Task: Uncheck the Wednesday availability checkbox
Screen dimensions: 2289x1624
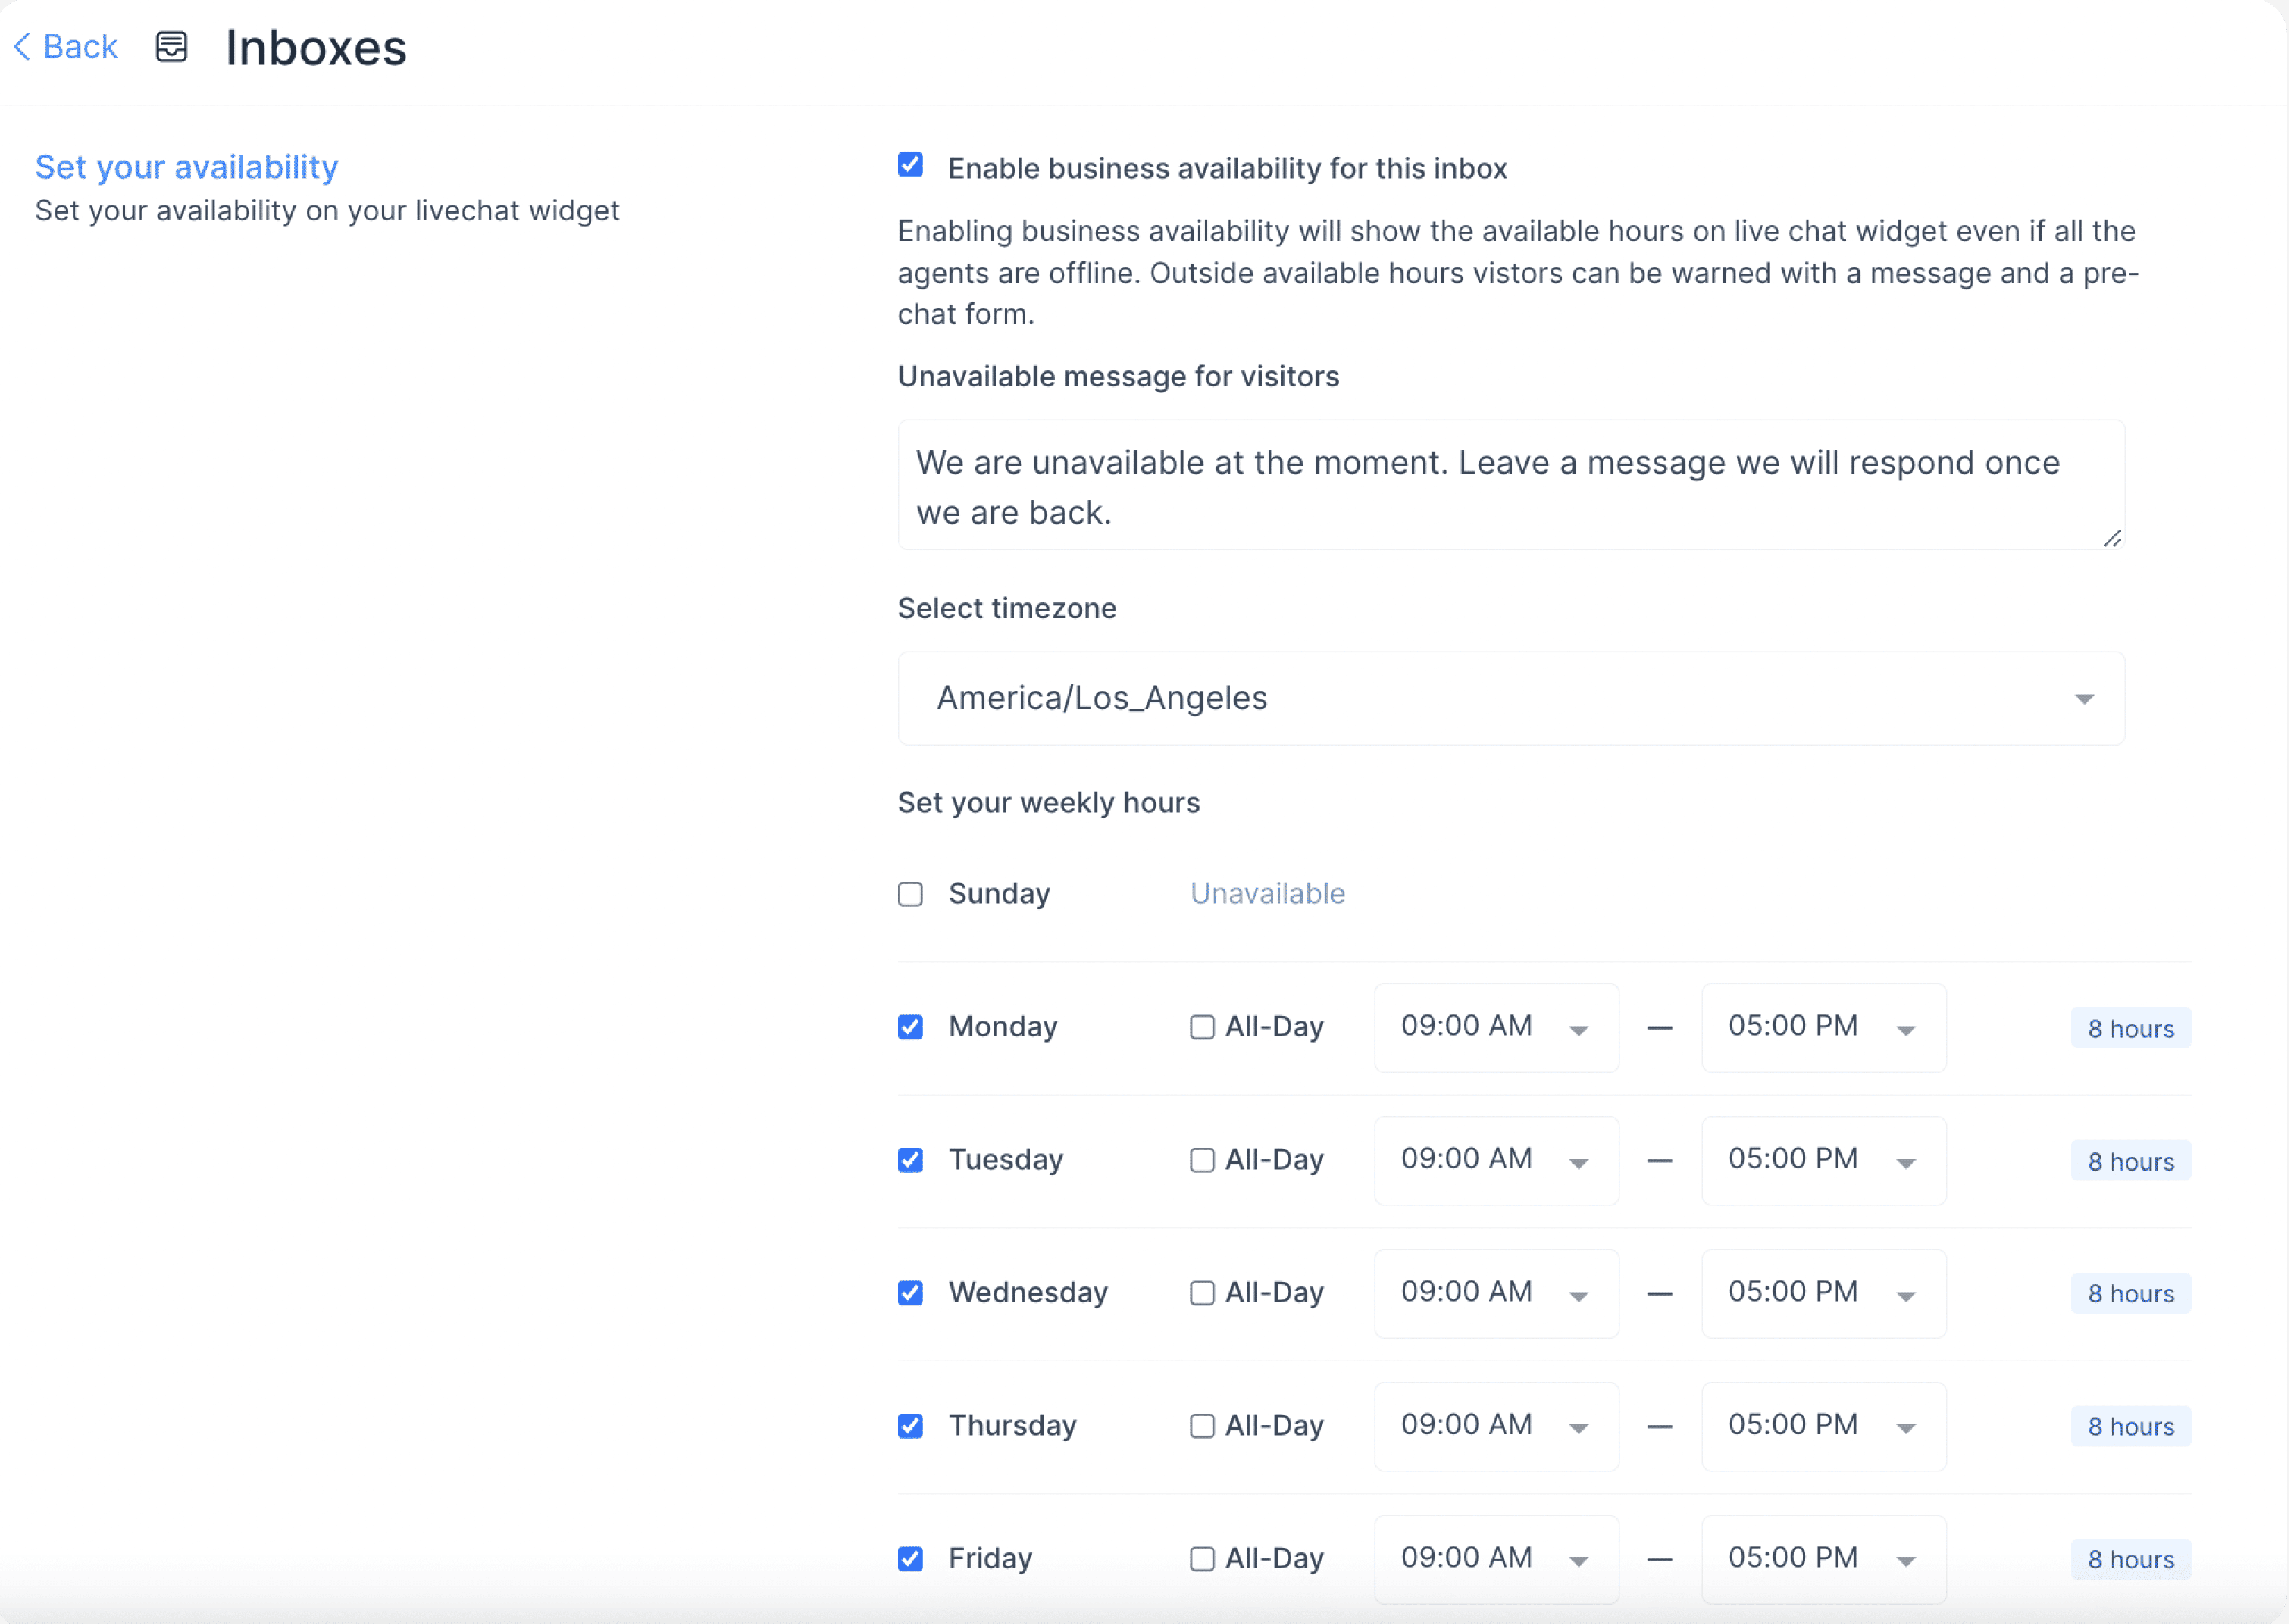Action: [x=910, y=1293]
